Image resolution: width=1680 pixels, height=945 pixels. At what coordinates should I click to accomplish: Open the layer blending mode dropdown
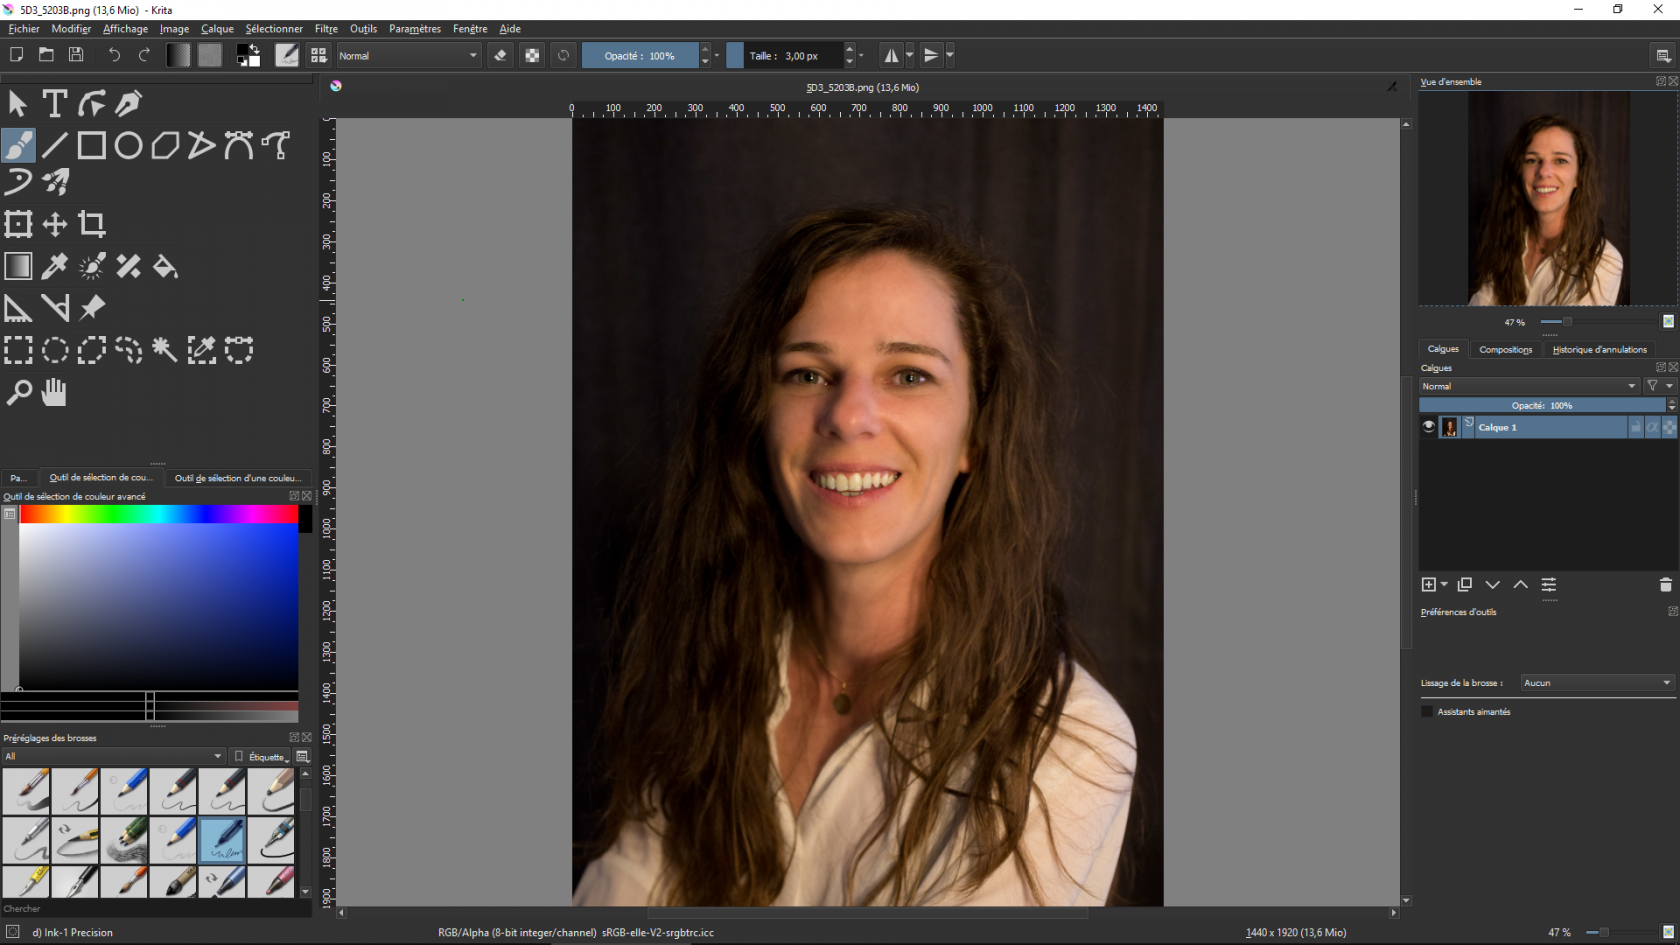1529,386
